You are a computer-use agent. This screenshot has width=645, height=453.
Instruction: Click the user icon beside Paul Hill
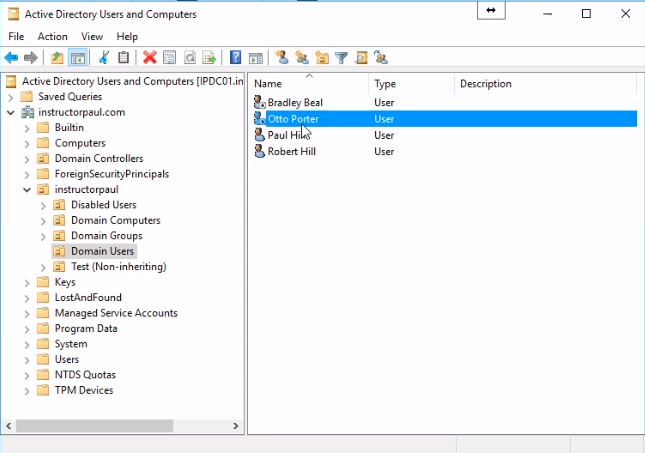(260, 135)
